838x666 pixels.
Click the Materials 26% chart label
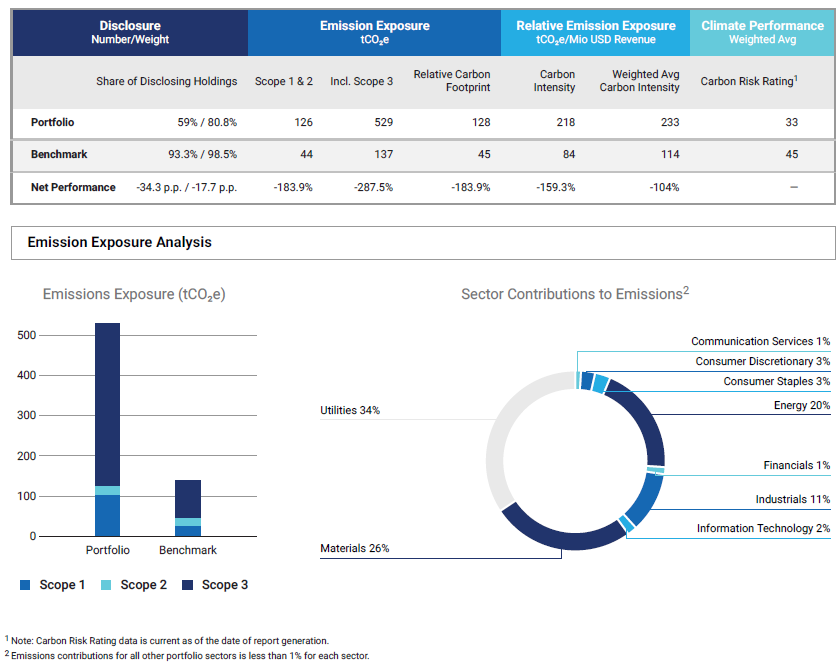[354, 548]
